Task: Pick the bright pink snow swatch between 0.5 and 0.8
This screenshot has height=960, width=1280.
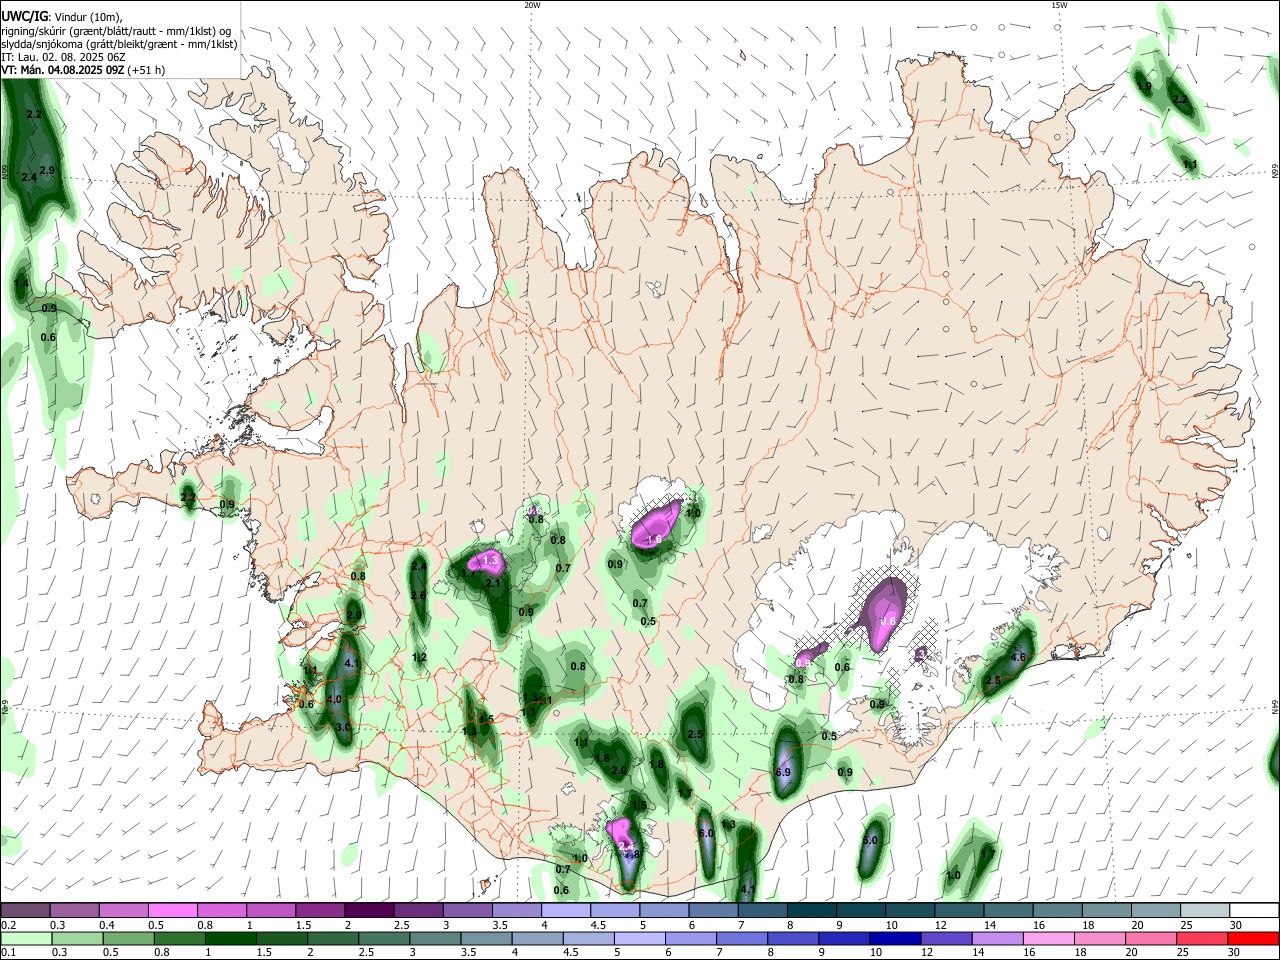Action: click(172, 910)
